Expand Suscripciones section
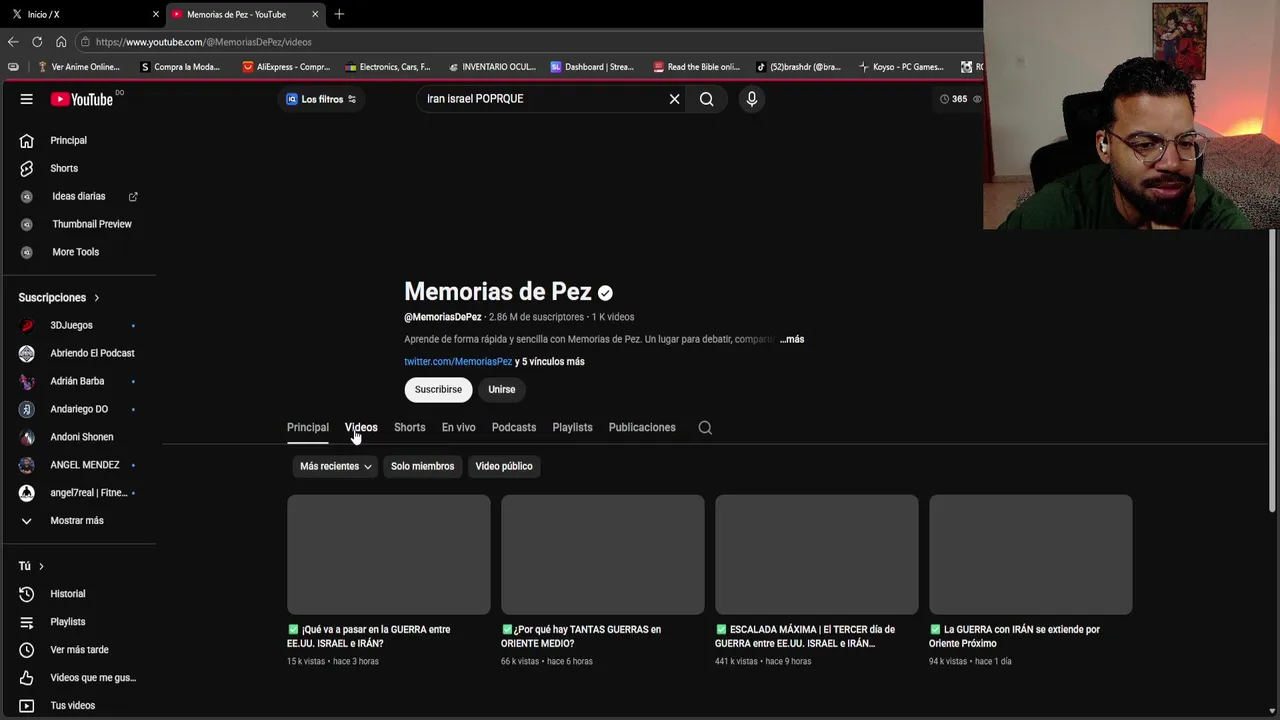The width and height of the screenshot is (1280, 720). 59,298
